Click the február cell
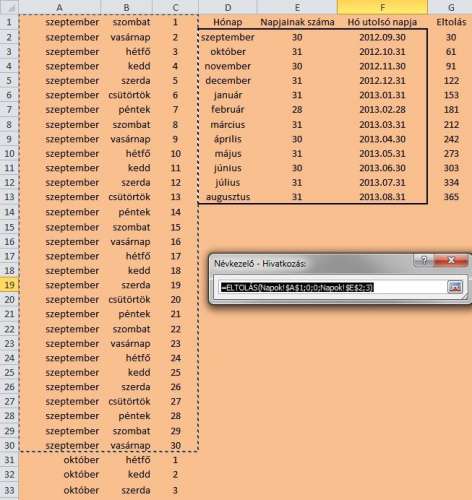Image resolution: width=472 pixels, height=500 pixels. 228,109
